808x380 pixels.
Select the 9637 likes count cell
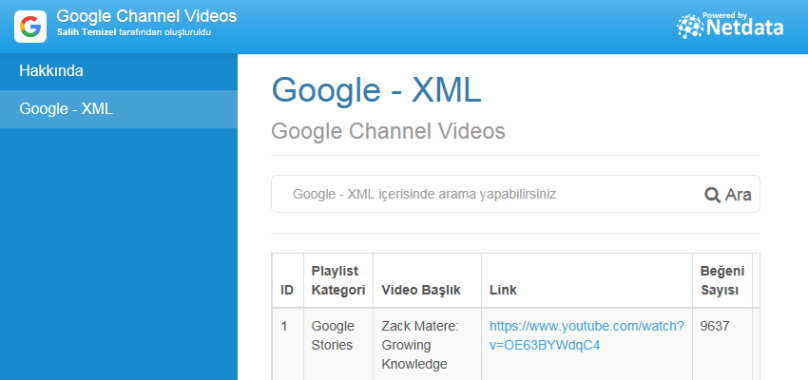point(722,345)
